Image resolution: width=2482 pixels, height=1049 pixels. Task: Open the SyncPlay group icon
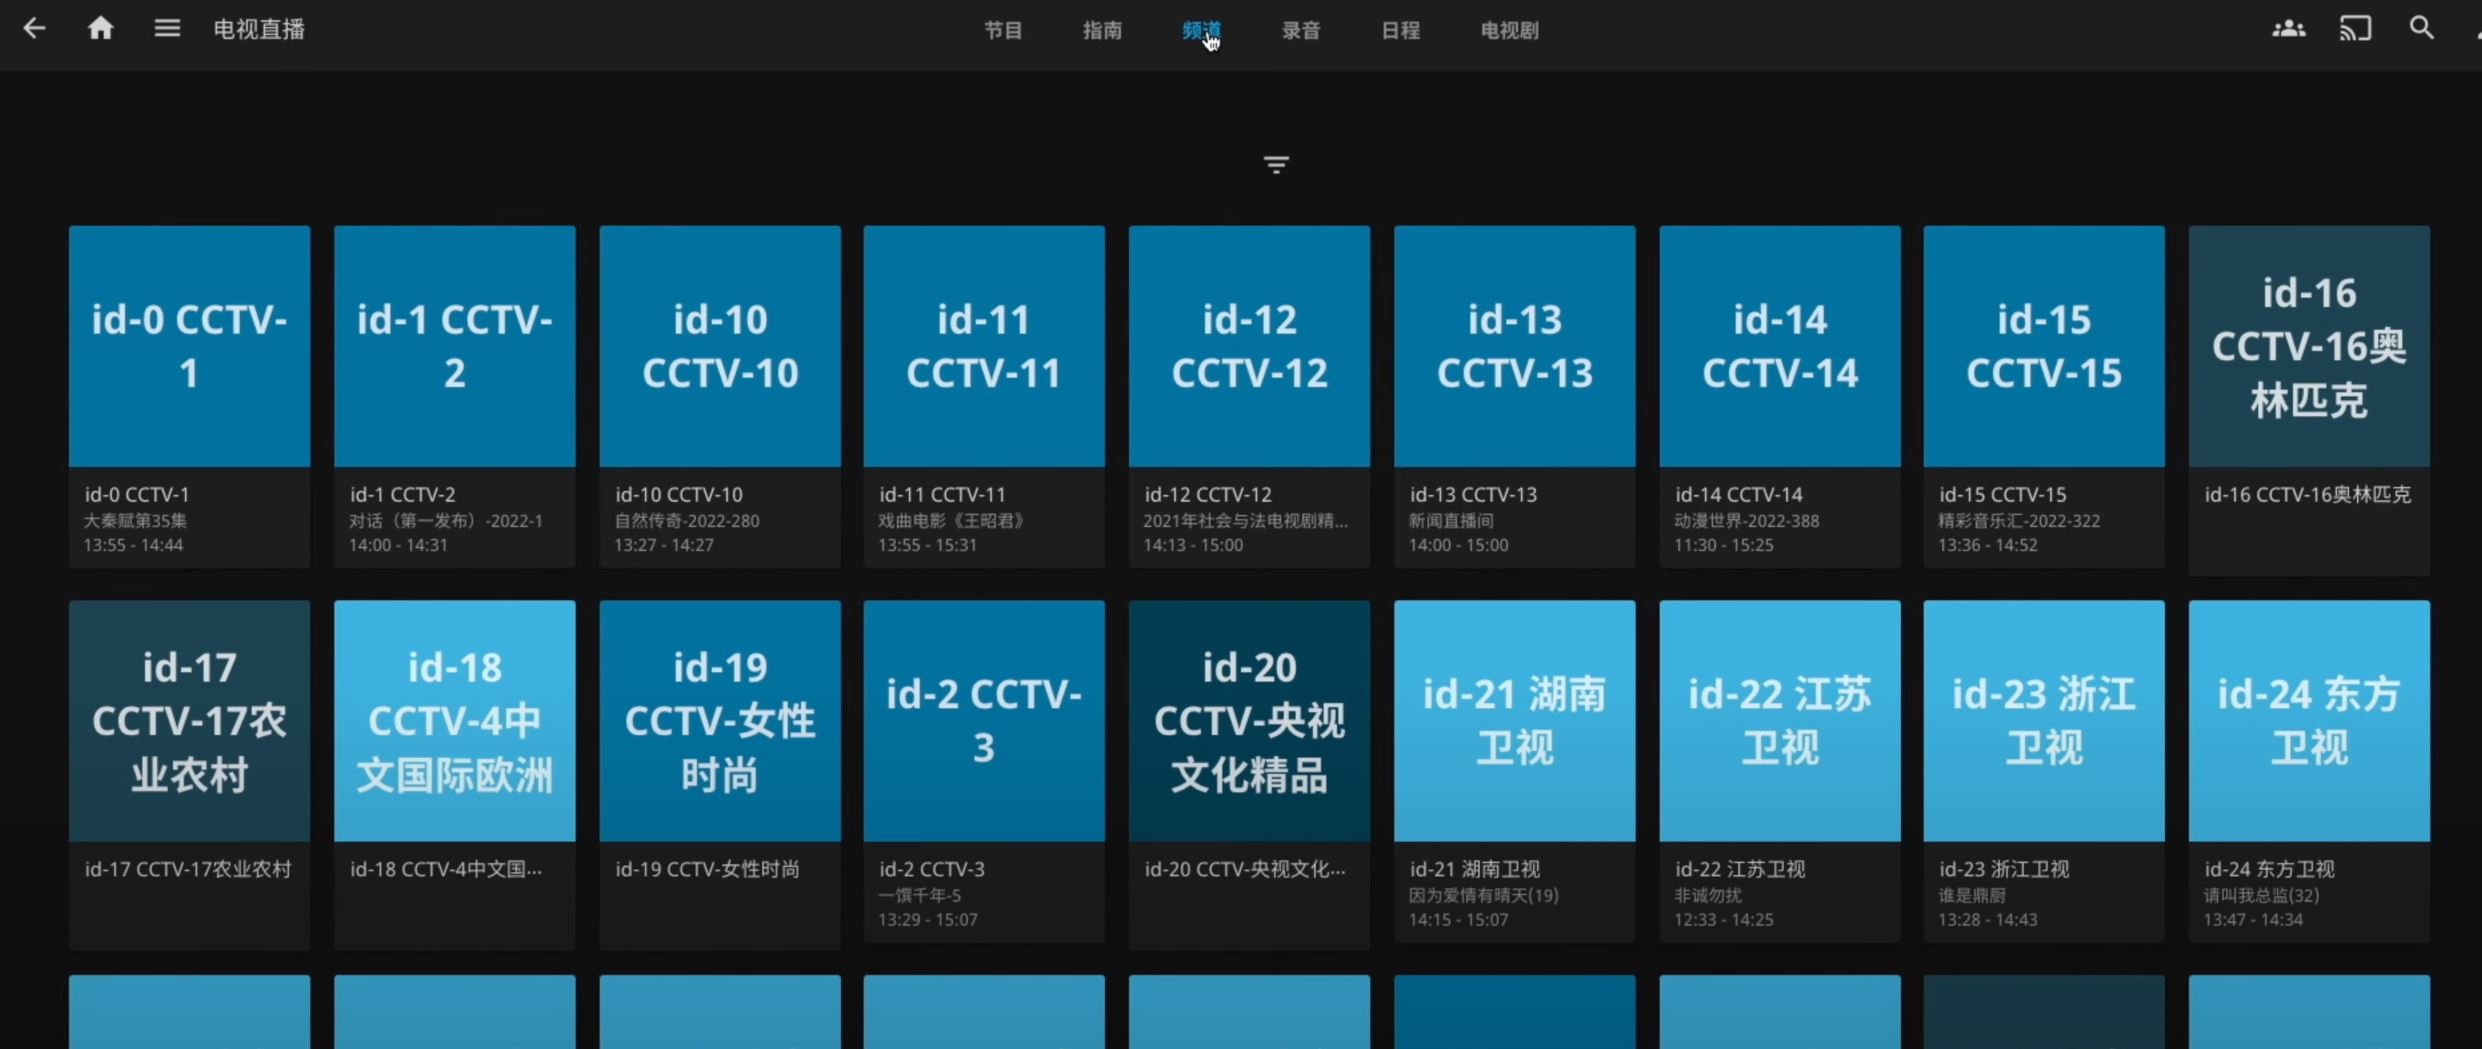(x=2288, y=29)
